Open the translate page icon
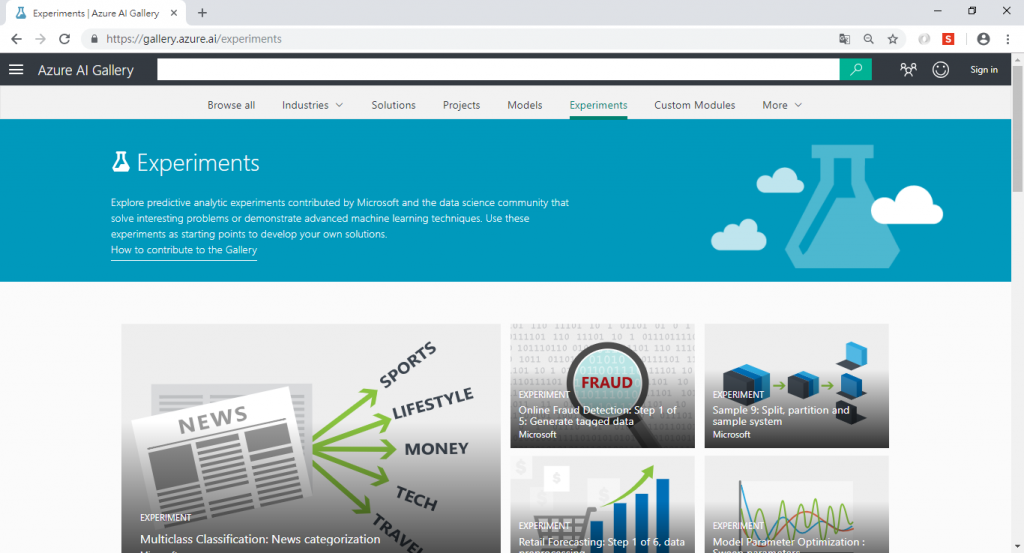Image resolution: width=1024 pixels, height=553 pixels. (x=844, y=39)
